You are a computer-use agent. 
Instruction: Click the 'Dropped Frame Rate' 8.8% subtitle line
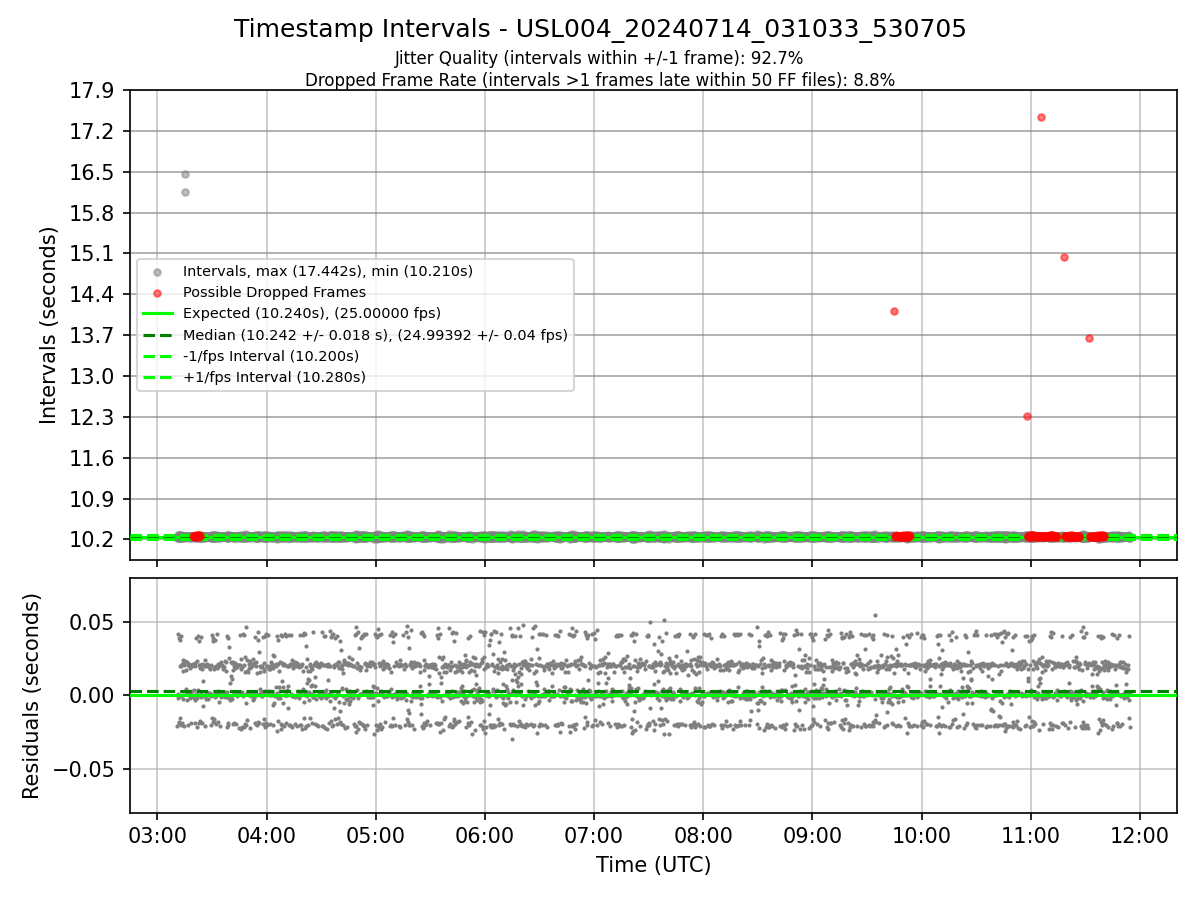click(600, 80)
